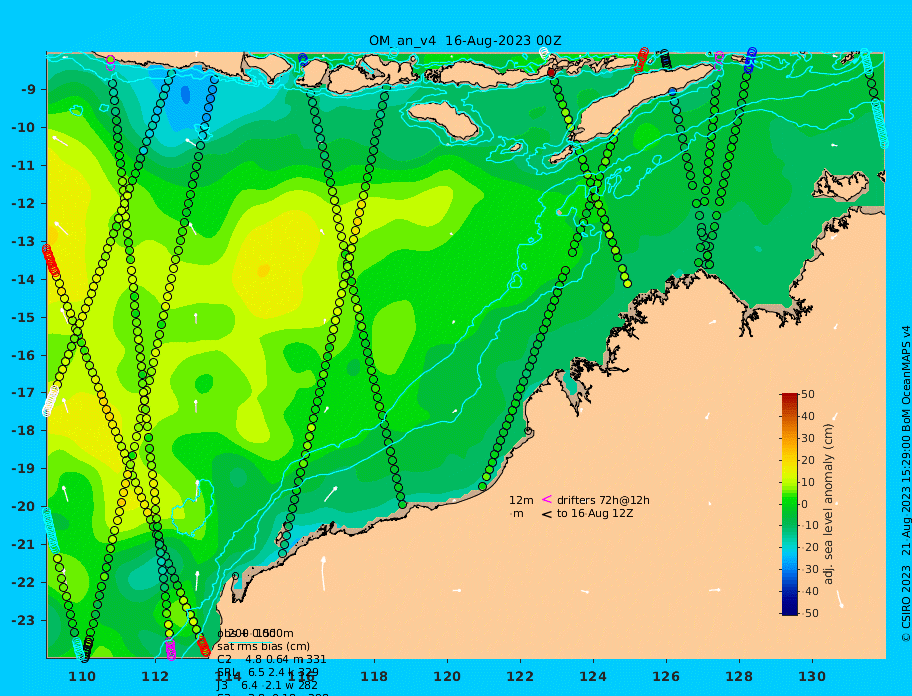The height and width of the screenshot is (696, 912).
Task: Click the map title "OM_an_v4 16-Aug-2023 00Z"
Action: tap(465, 41)
